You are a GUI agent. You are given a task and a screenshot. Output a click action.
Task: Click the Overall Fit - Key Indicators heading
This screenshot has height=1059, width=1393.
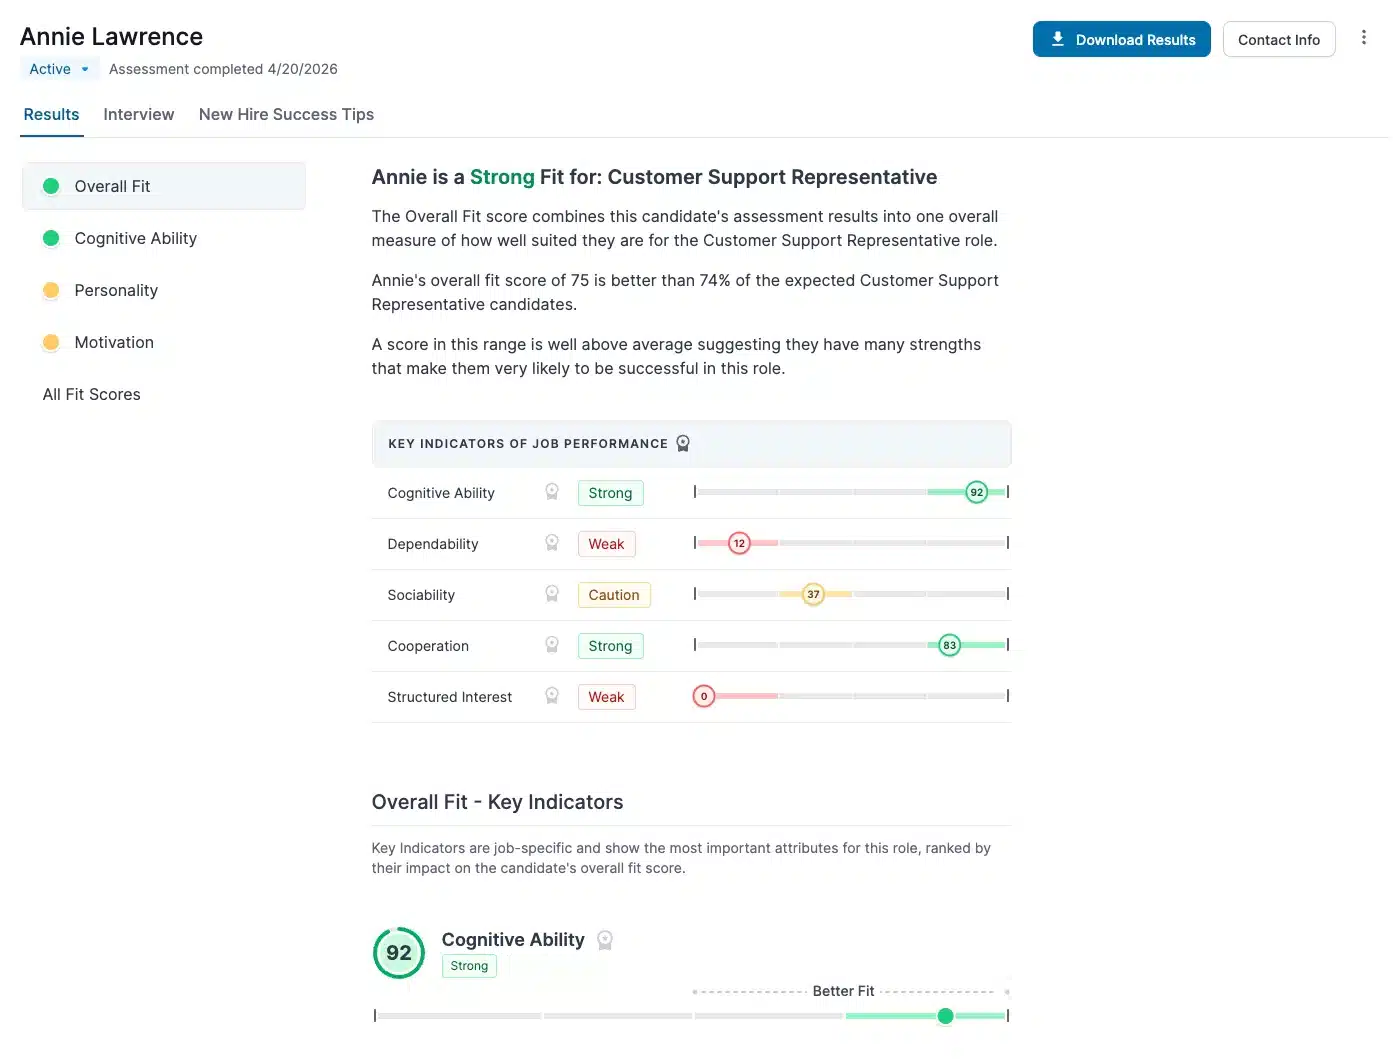(x=497, y=802)
